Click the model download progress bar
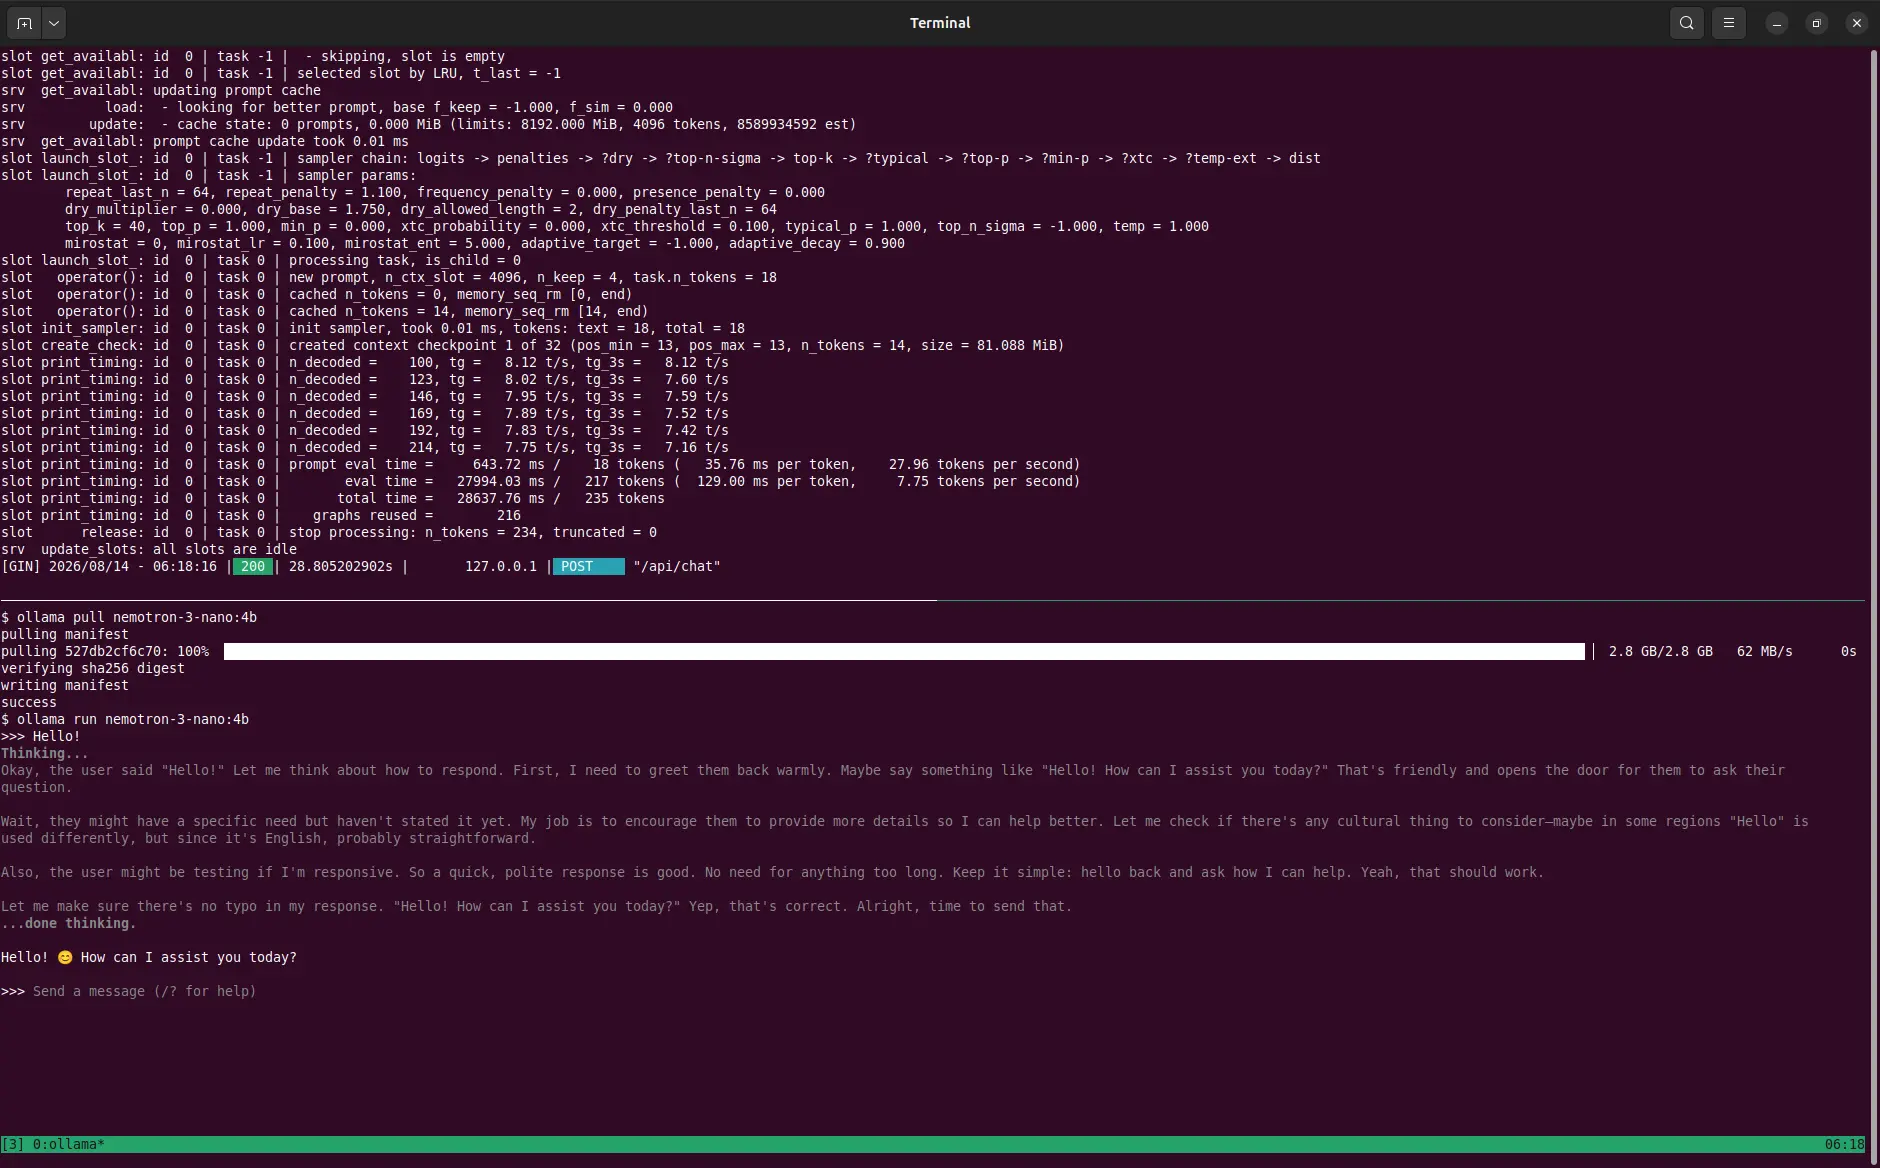1880x1168 pixels. pos(904,651)
